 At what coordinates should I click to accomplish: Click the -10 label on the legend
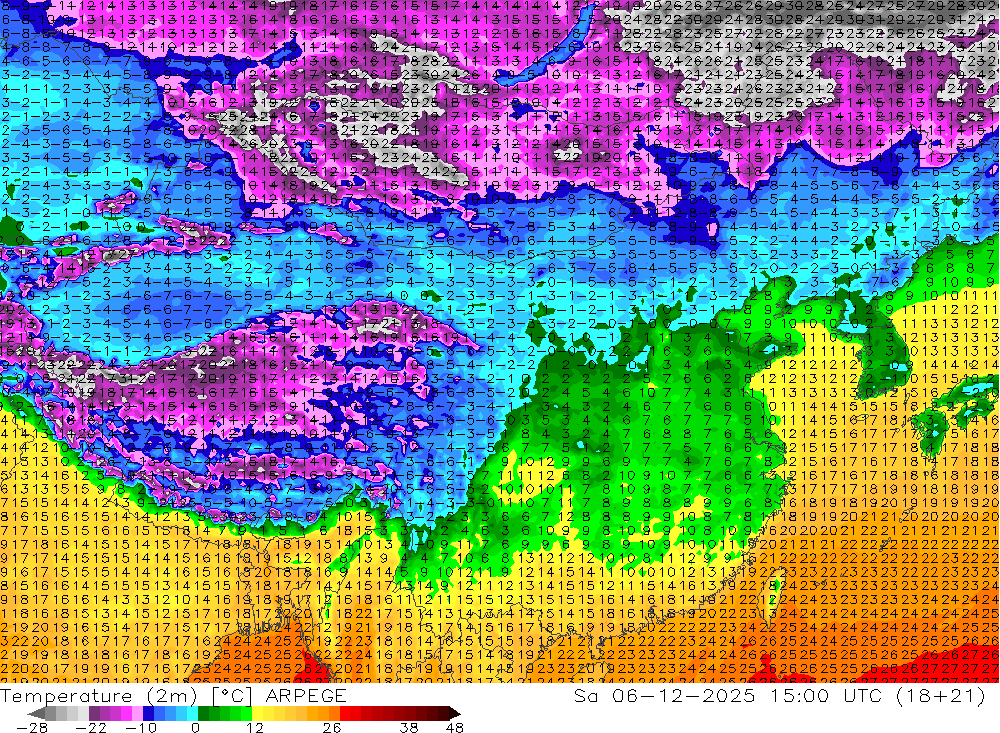141,727
